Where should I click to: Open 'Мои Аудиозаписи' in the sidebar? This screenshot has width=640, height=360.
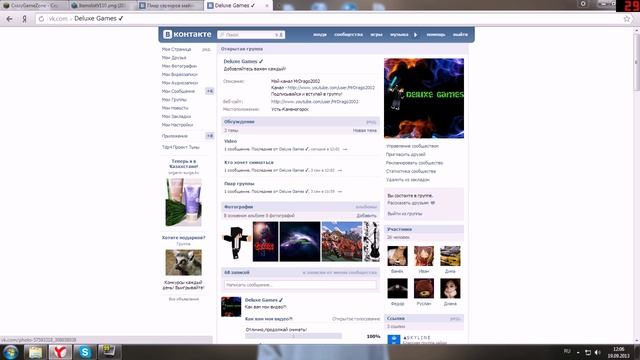tap(180, 83)
